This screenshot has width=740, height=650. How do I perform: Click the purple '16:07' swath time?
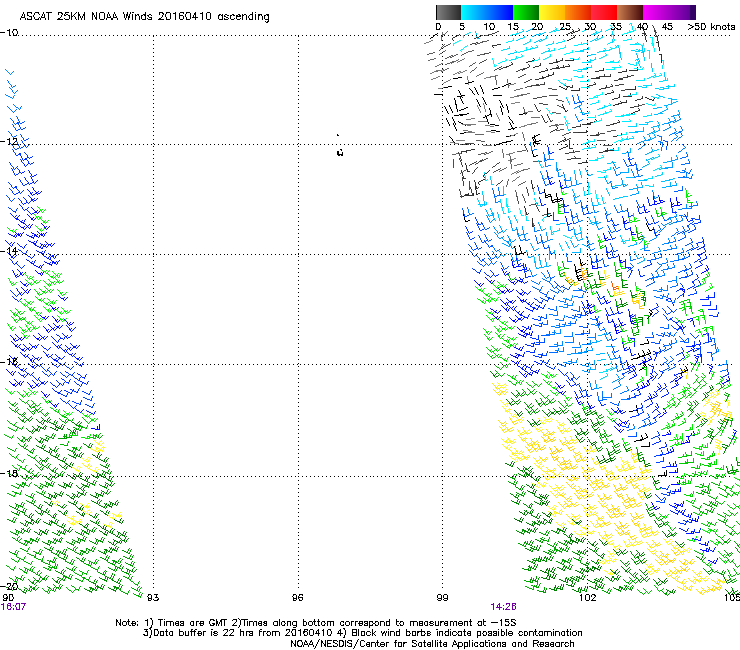pos(13,607)
